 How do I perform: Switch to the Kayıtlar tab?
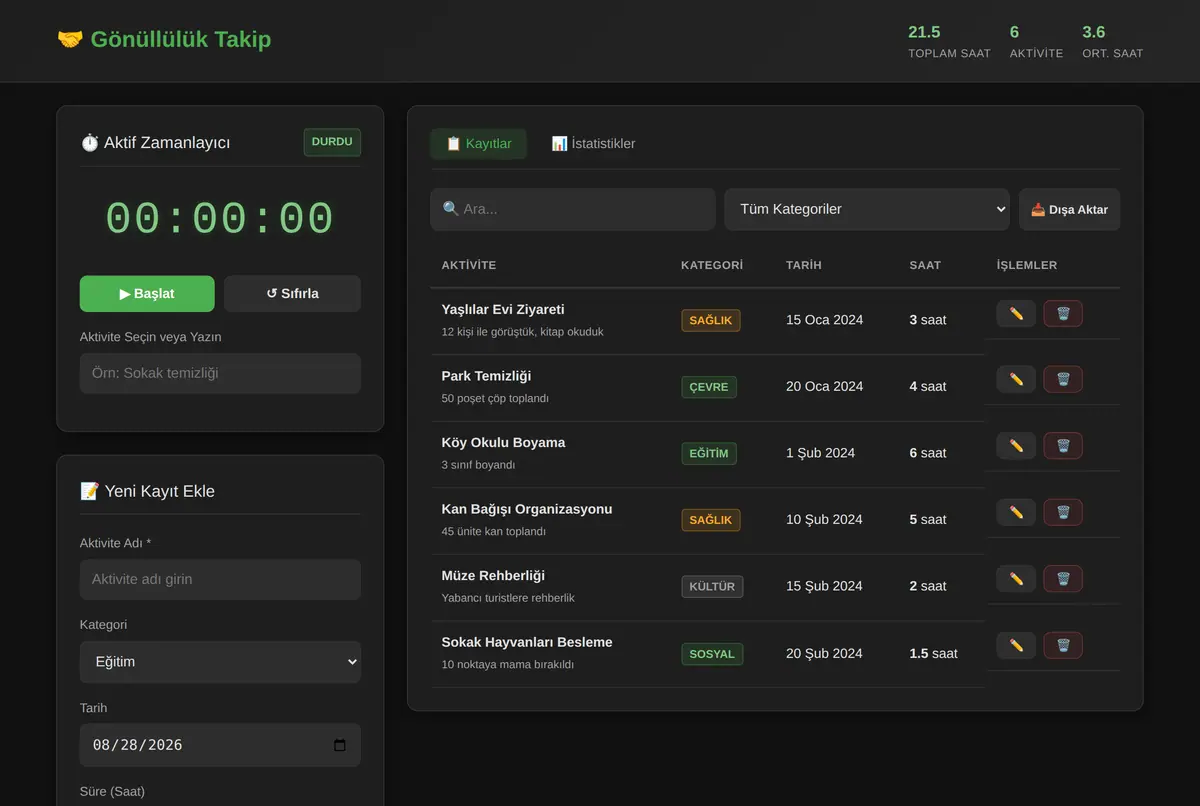click(479, 144)
